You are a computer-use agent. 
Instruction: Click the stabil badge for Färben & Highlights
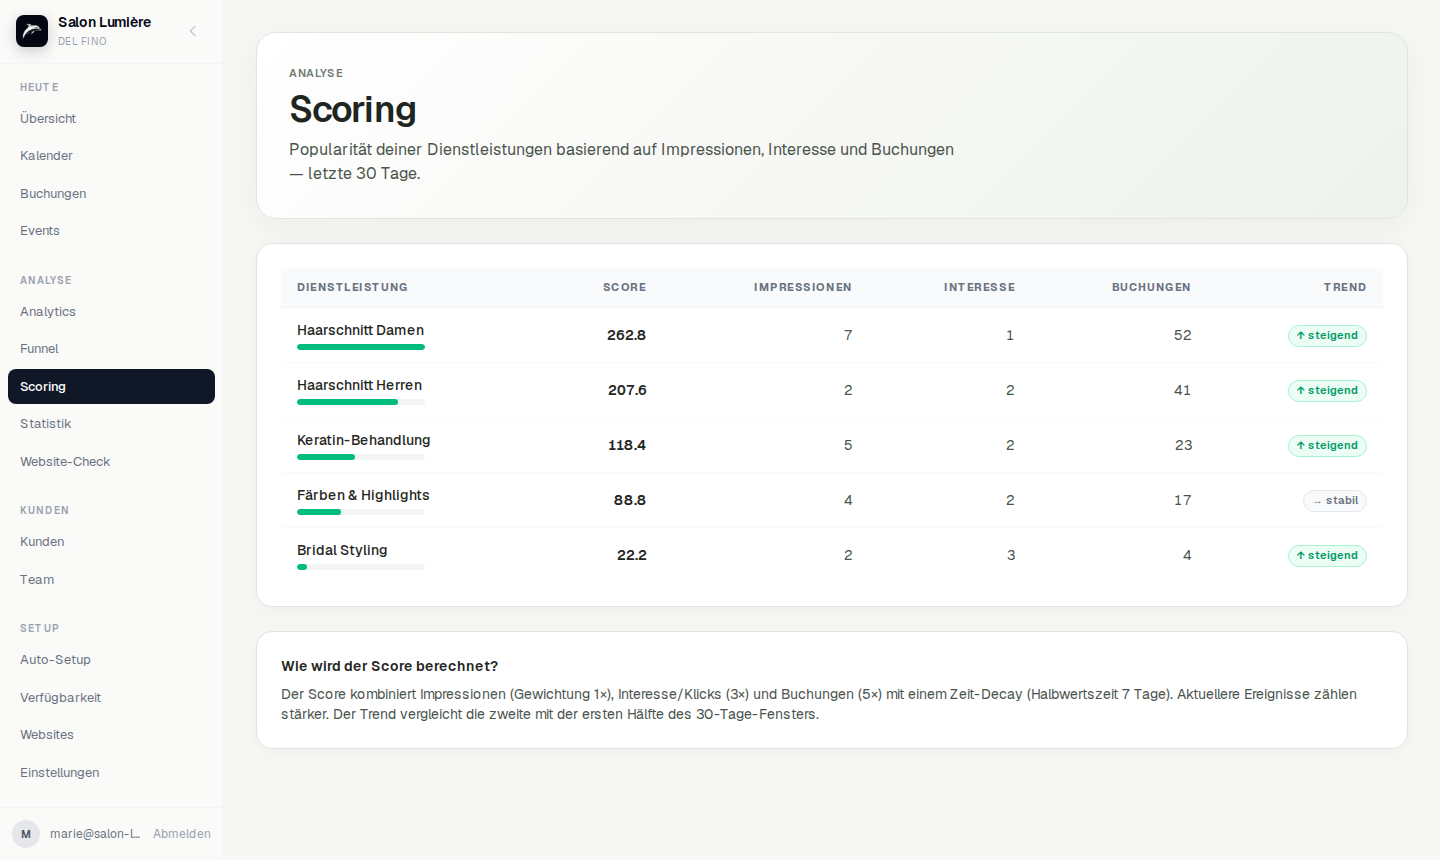click(x=1335, y=501)
